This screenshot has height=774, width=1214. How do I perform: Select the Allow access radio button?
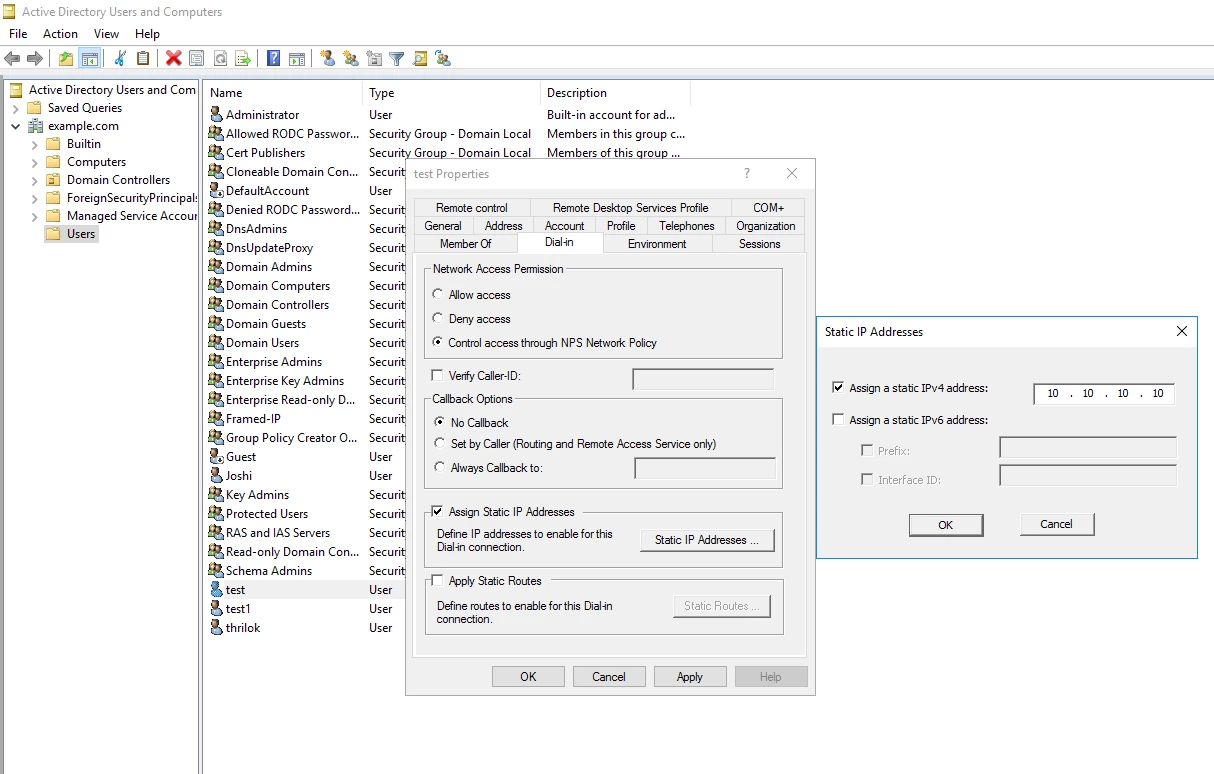[x=438, y=295]
